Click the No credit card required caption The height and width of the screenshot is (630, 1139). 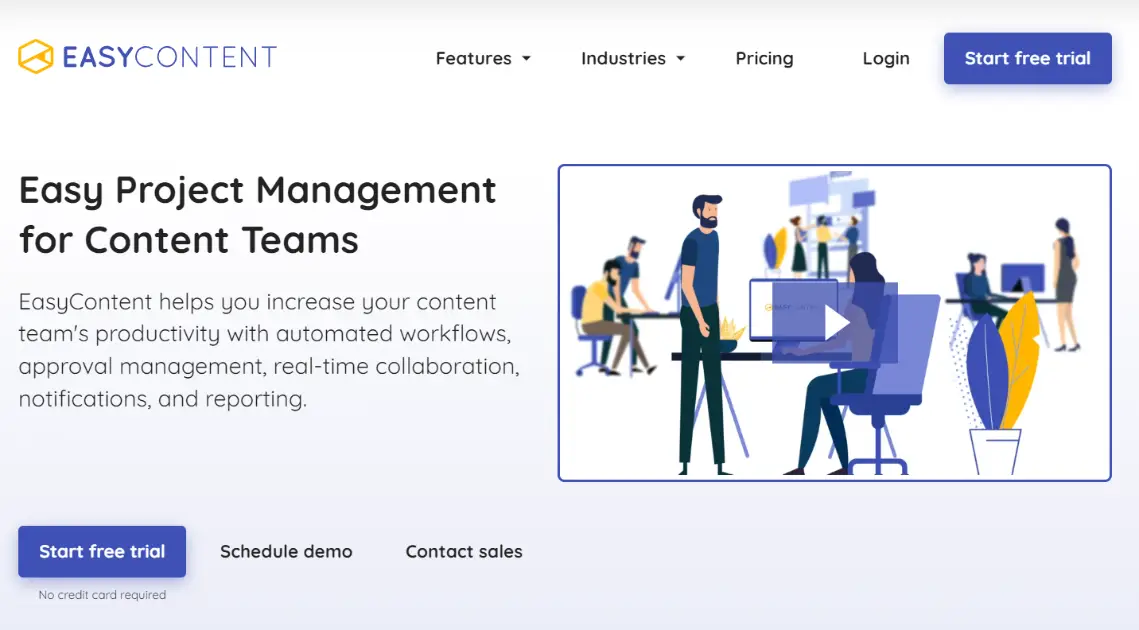point(101,594)
